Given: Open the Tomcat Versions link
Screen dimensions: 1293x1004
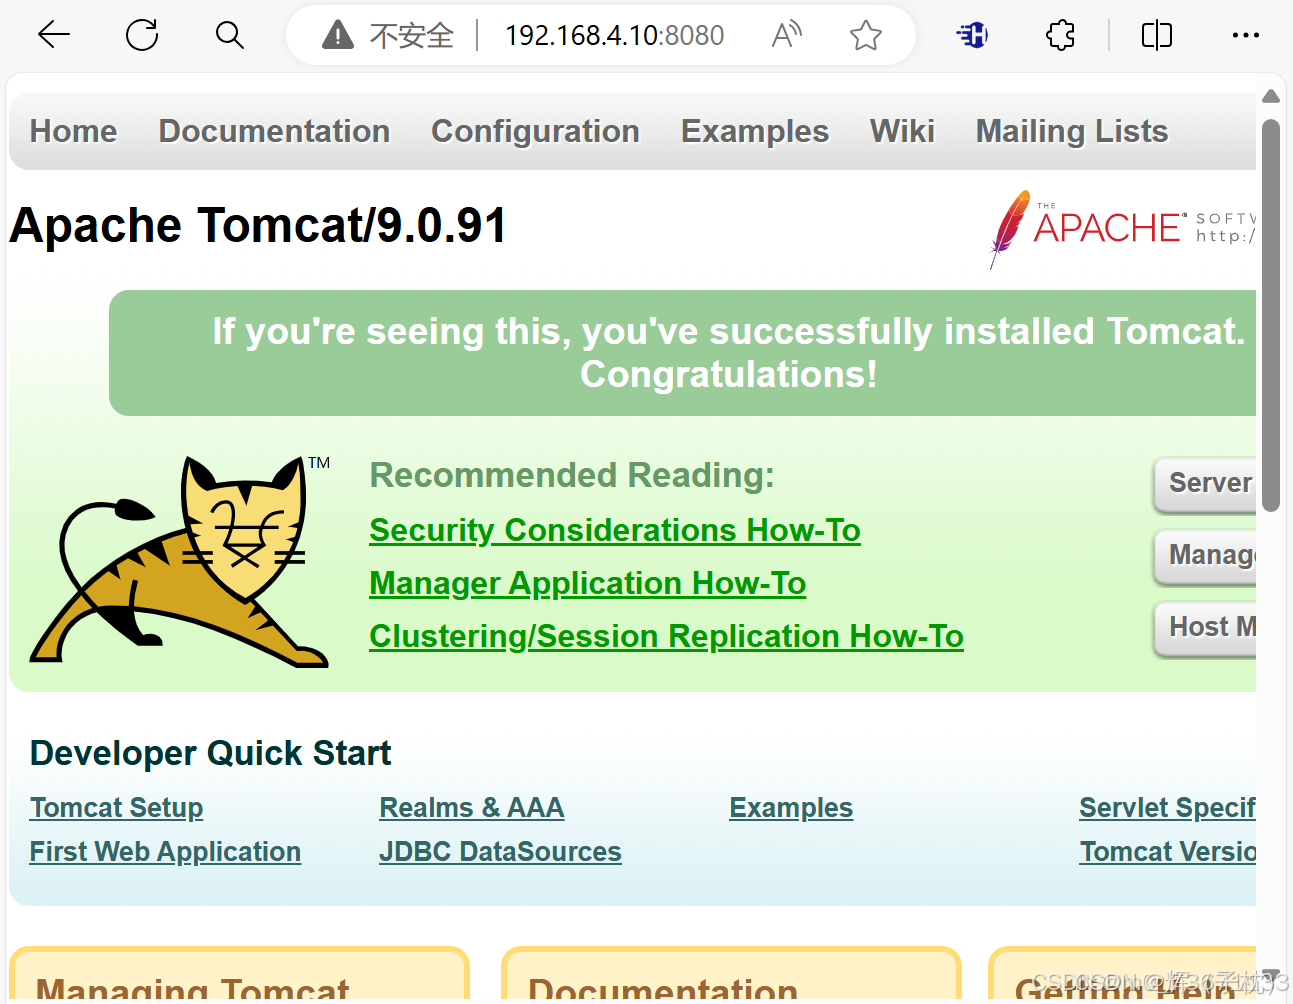Looking at the screenshot, I should (x=1168, y=852).
